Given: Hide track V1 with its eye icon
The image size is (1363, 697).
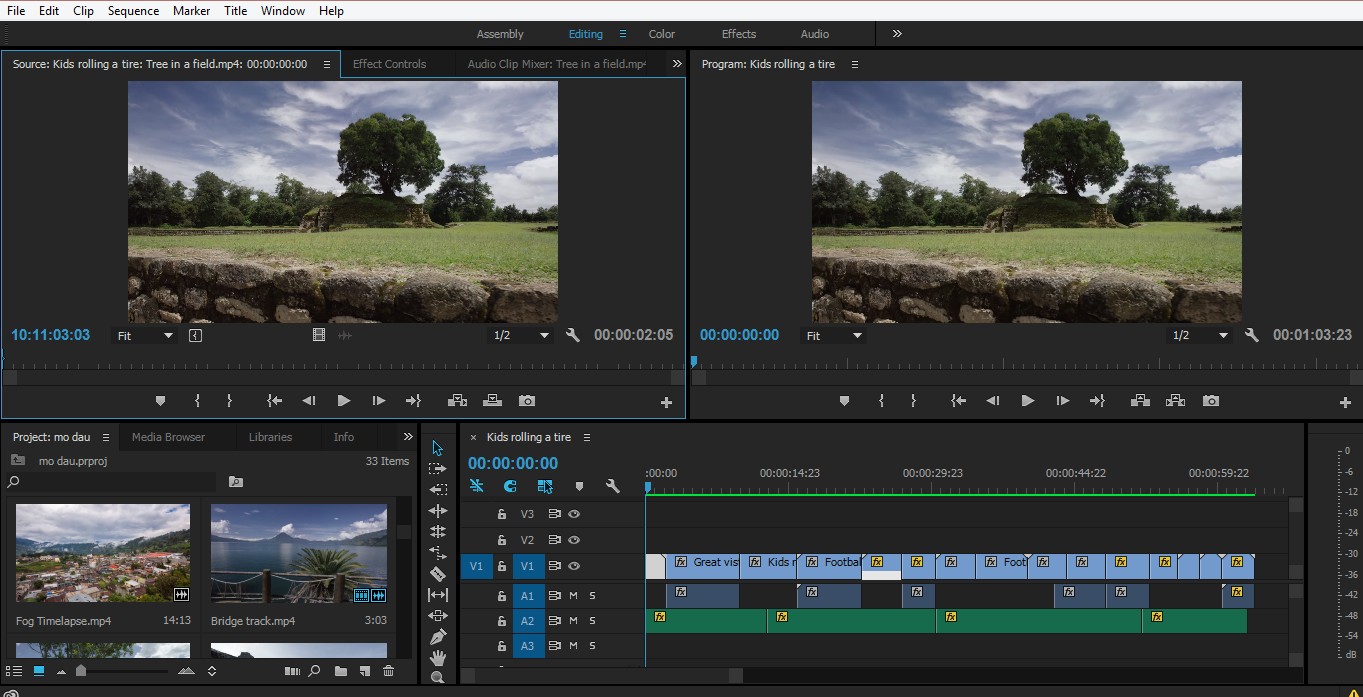Looking at the screenshot, I should click(574, 566).
